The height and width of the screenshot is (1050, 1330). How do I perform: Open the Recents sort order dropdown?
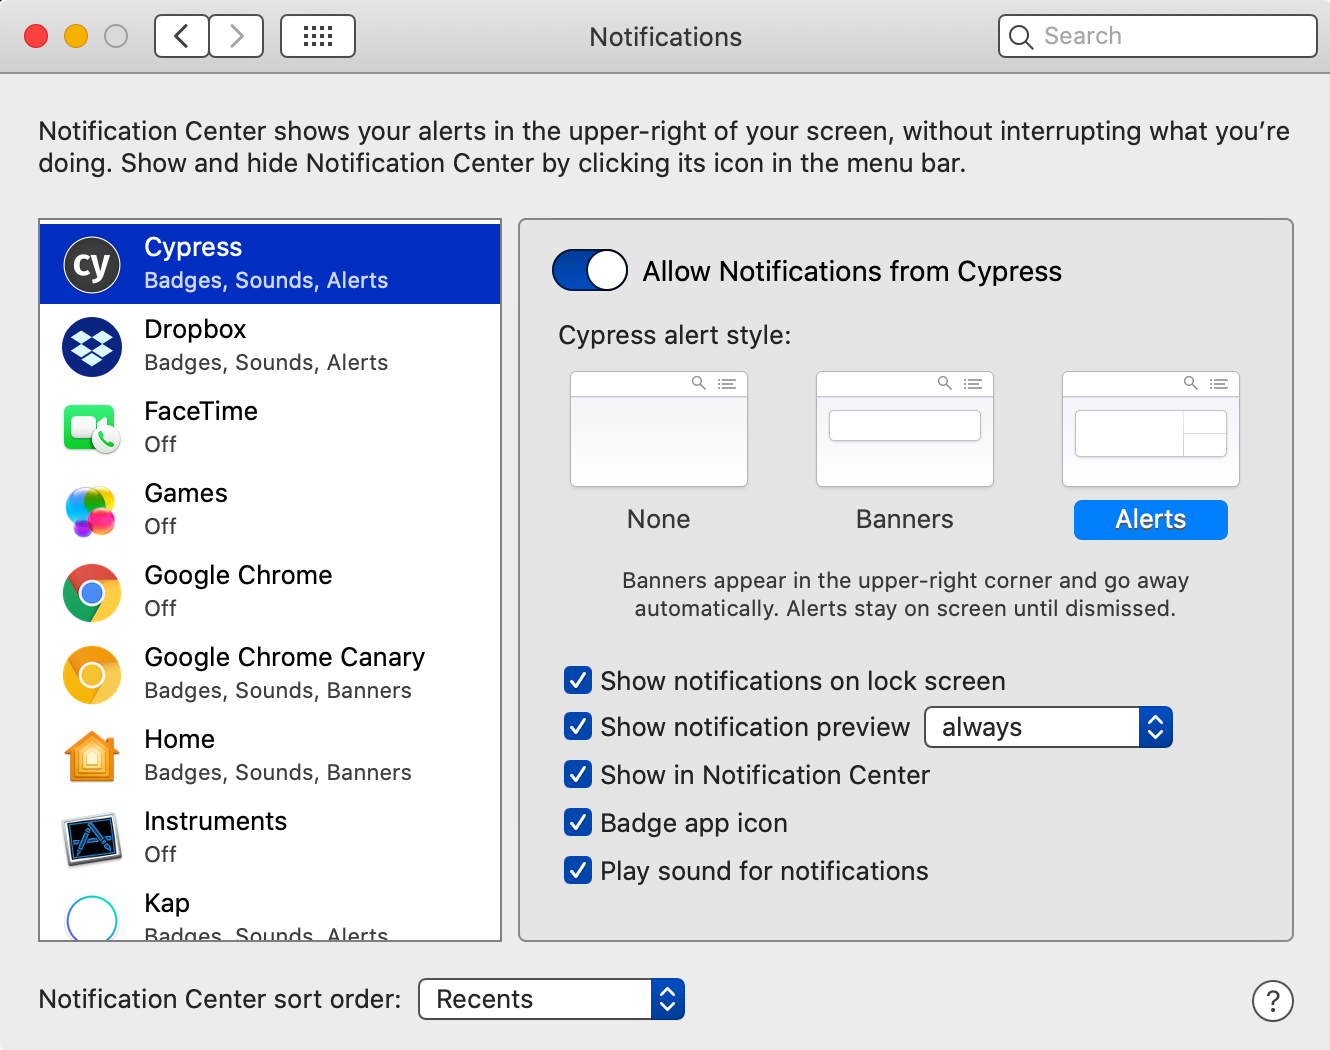tap(551, 999)
